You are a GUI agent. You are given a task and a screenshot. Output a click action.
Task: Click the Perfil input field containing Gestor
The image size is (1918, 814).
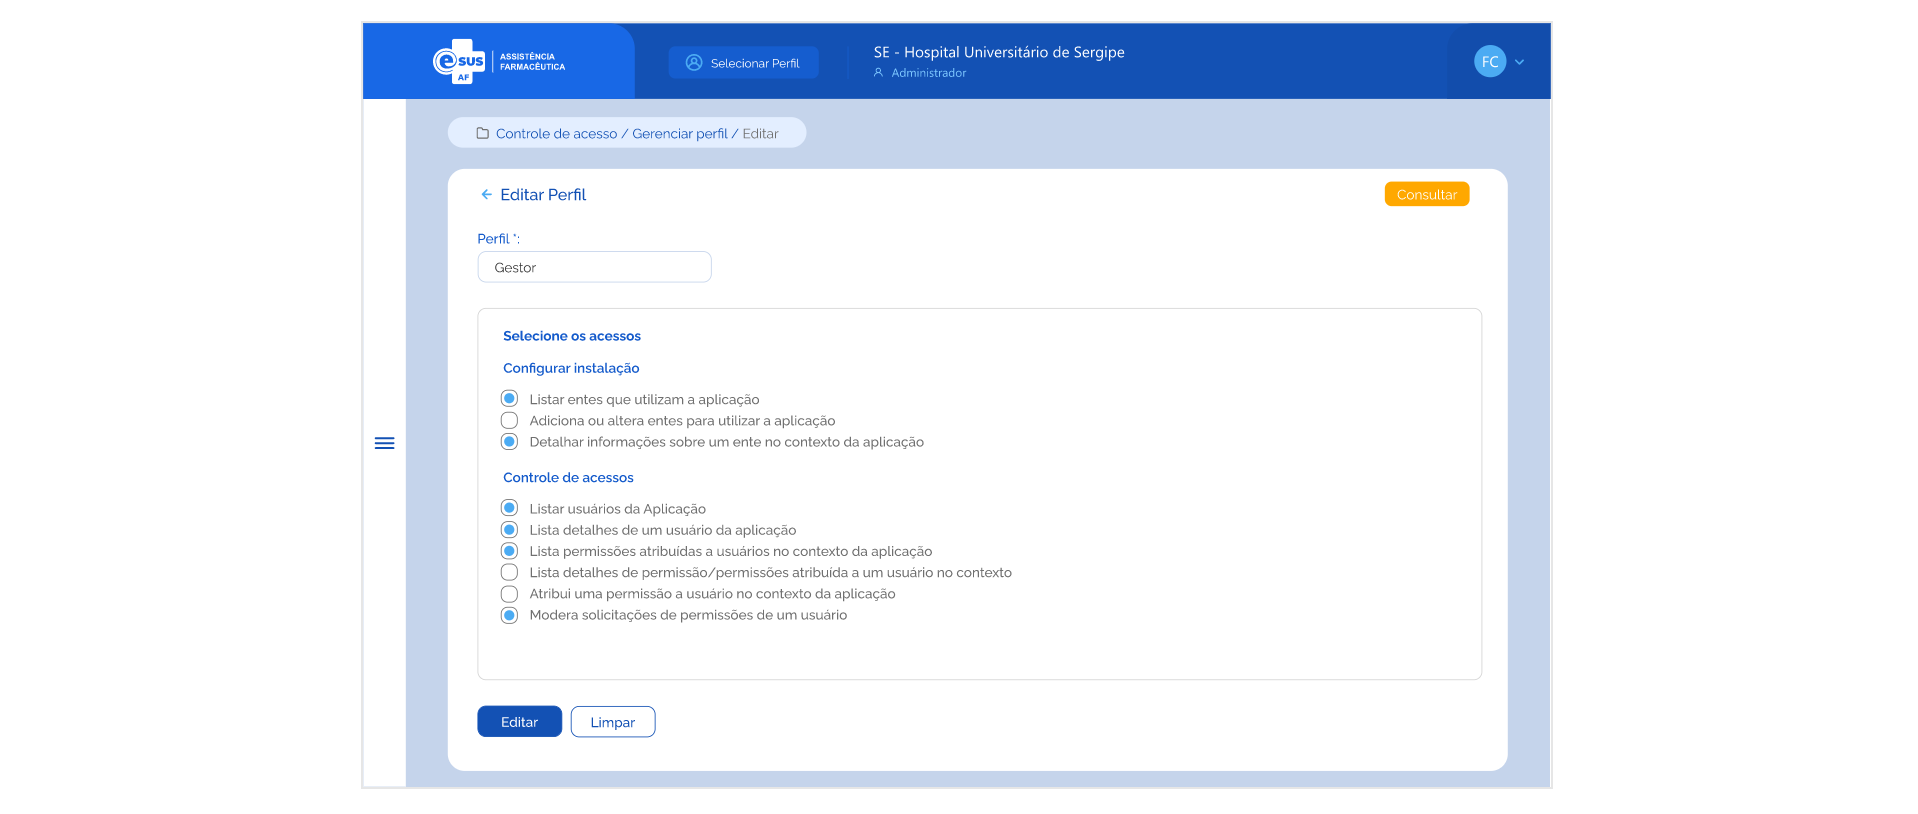point(594,268)
